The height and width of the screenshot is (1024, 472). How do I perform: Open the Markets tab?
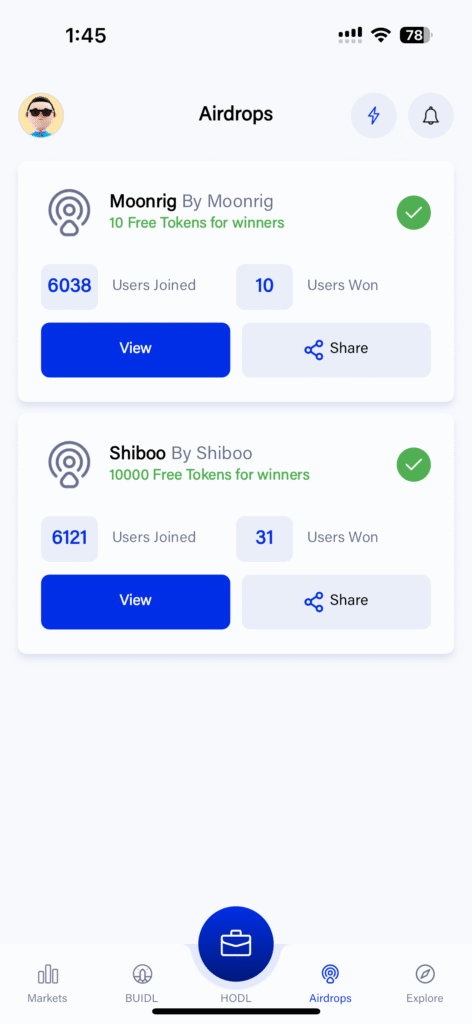point(47,984)
